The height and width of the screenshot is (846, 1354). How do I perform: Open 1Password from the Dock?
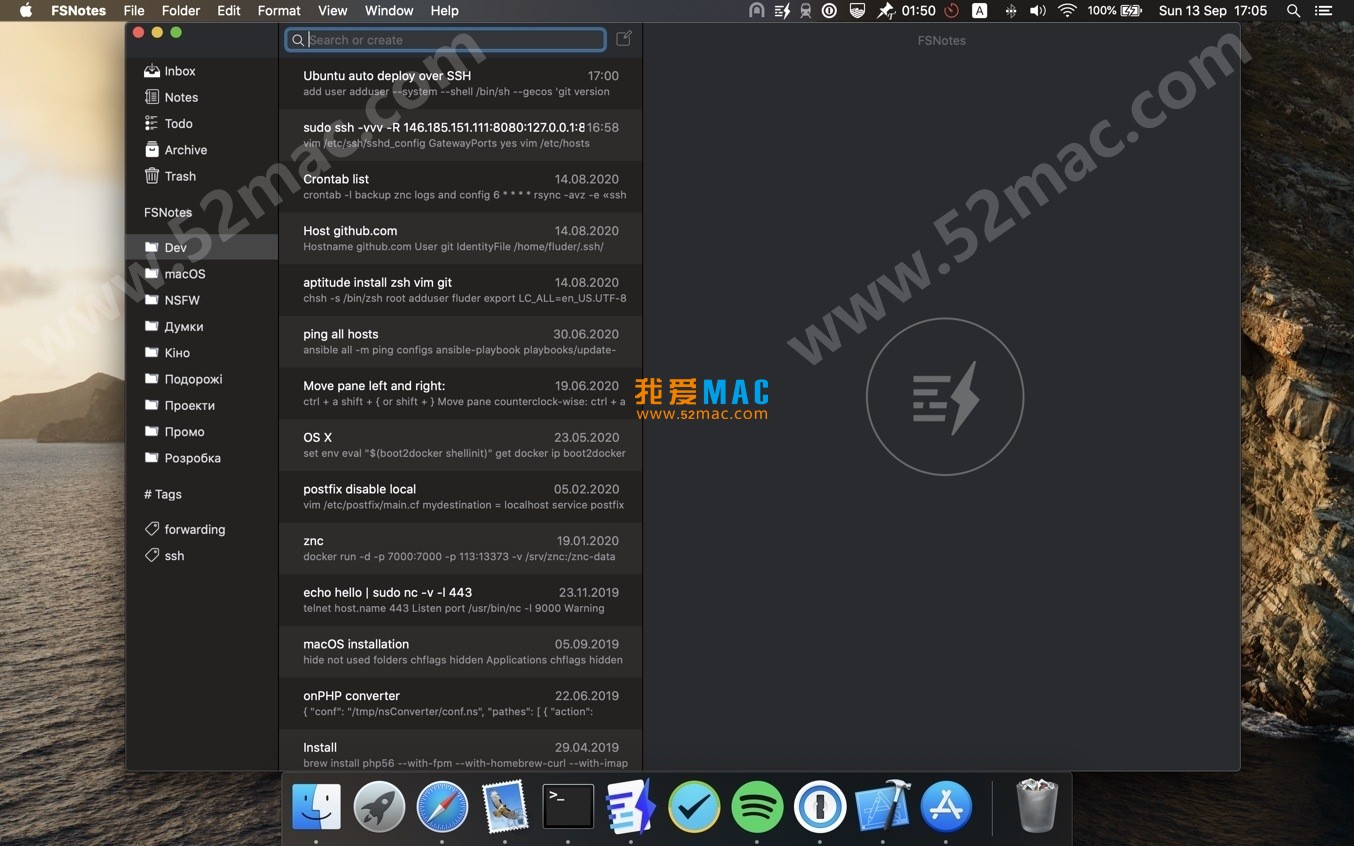pos(820,806)
